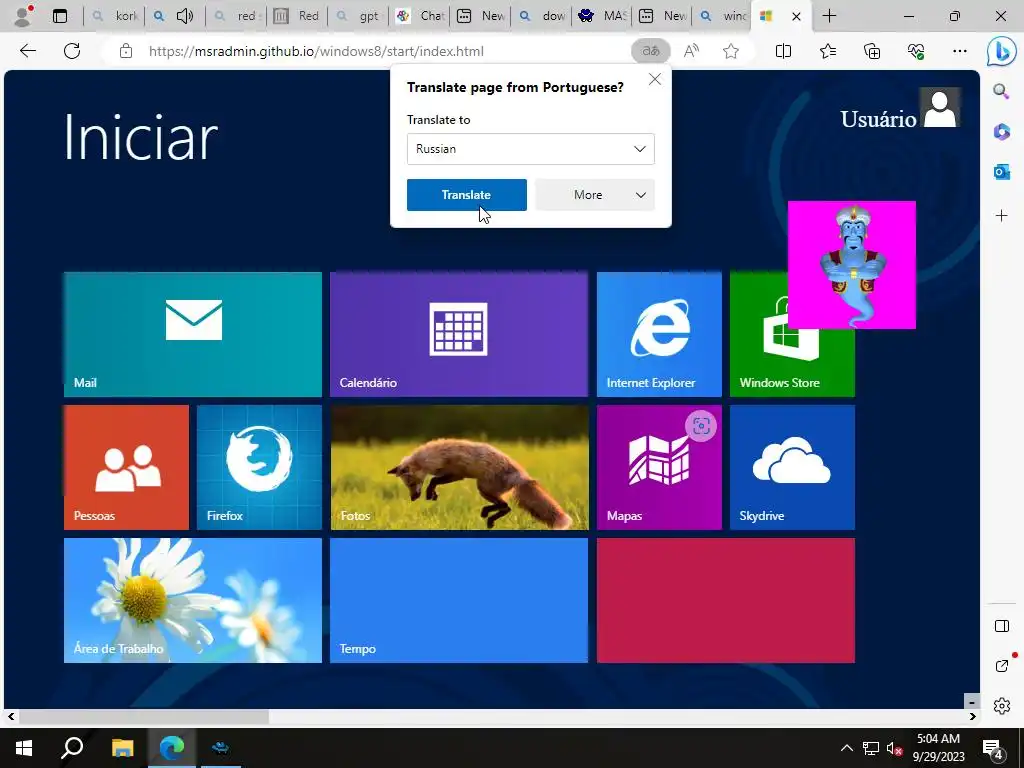The width and height of the screenshot is (1024, 768).
Task: Open Bing Chat sidebar button
Action: [x=1002, y=52]
